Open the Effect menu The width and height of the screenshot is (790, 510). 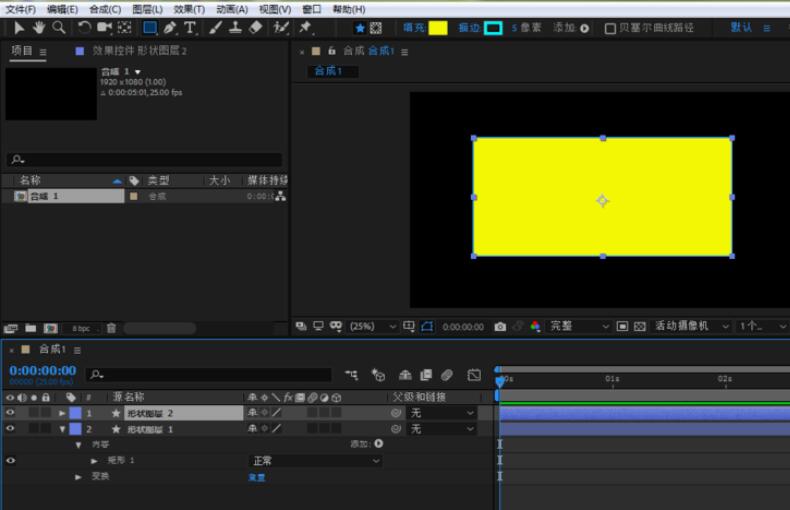tap(189, 9)
